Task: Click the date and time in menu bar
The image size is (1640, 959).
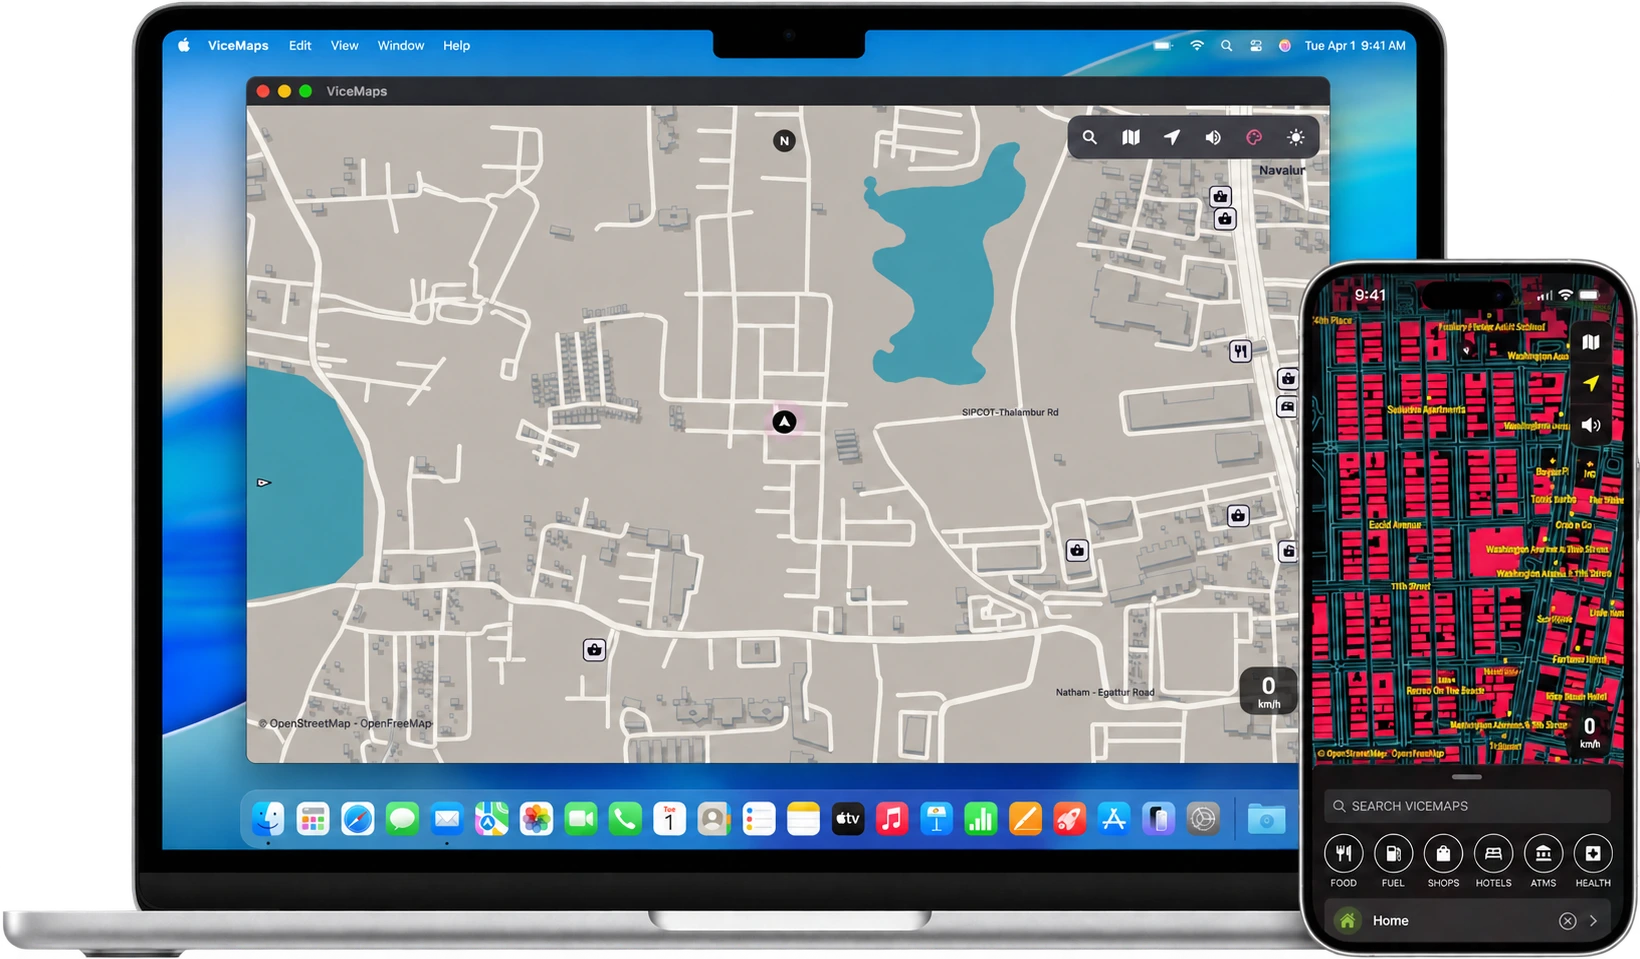Action: [1355, 45]
